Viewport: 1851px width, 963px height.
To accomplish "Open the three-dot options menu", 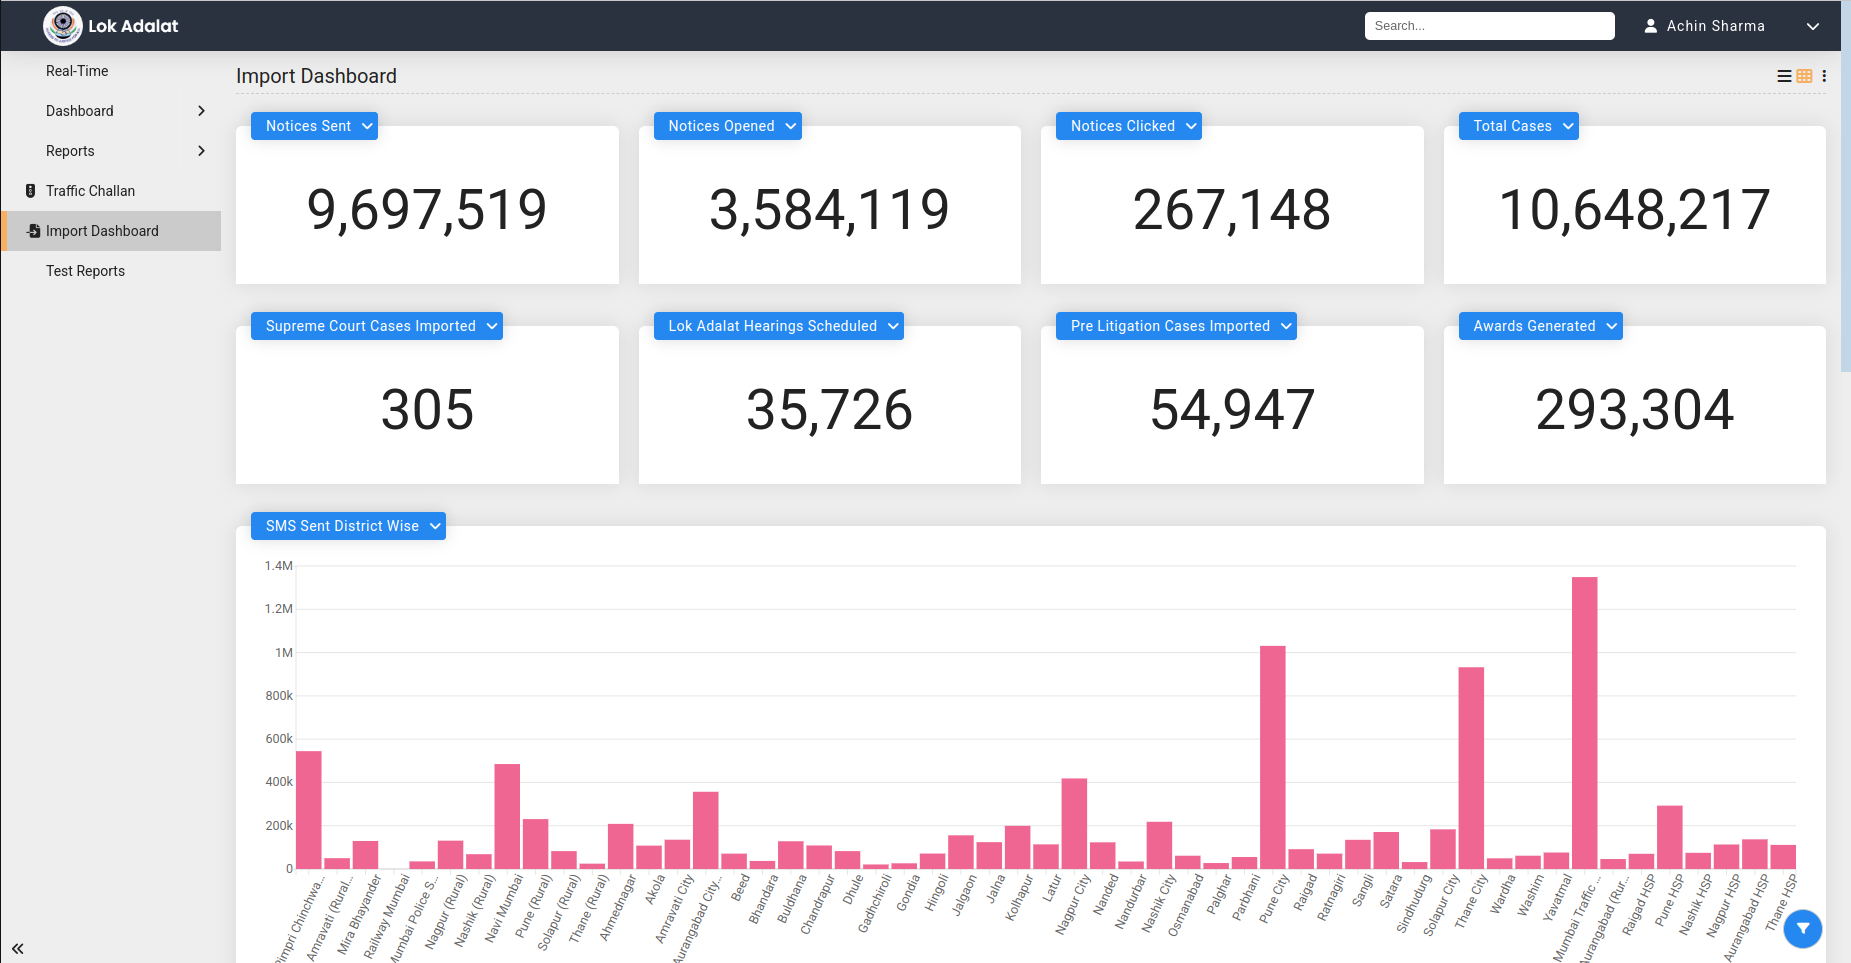I will point(1824,76).
